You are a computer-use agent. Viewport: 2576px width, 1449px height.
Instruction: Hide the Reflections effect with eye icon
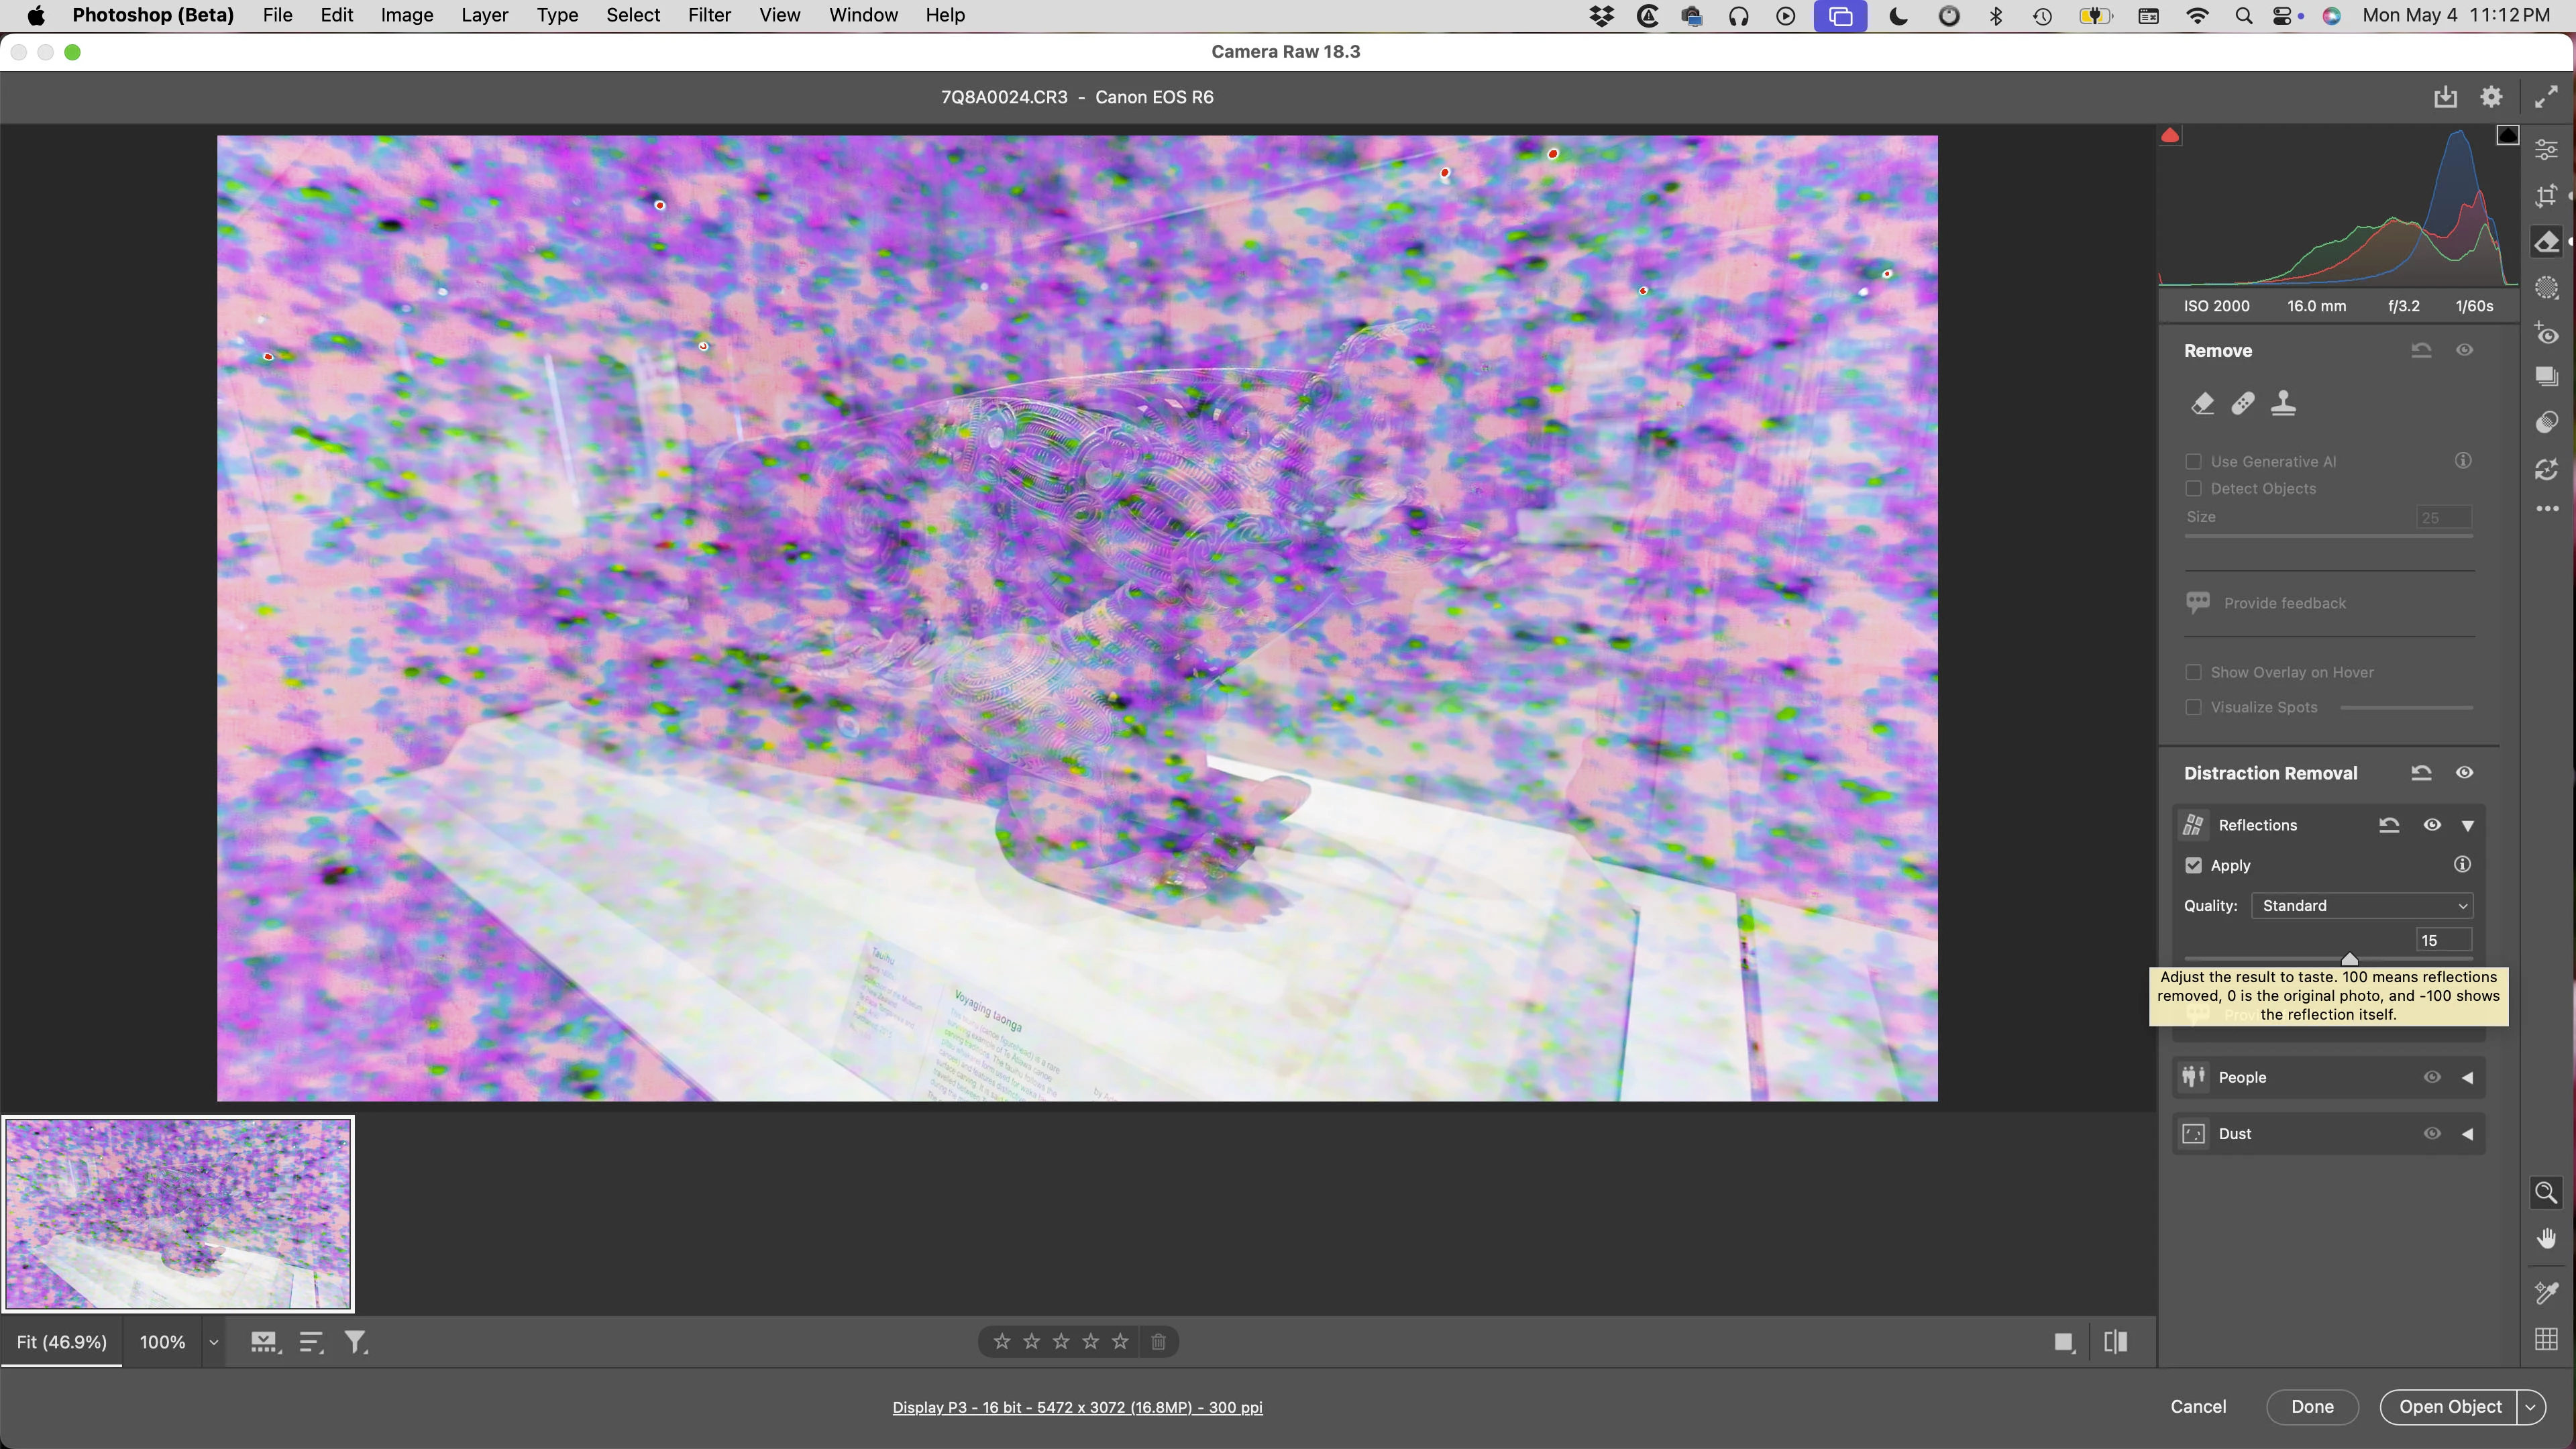pos(2432,825)
